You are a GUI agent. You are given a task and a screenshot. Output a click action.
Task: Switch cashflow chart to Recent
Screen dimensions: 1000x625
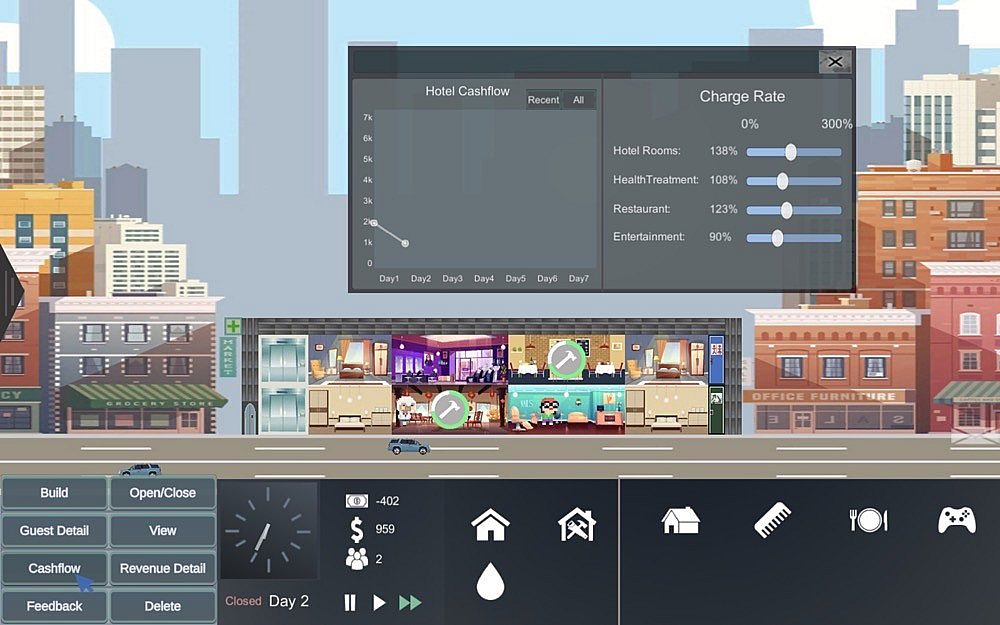click(x=543, y=100)
